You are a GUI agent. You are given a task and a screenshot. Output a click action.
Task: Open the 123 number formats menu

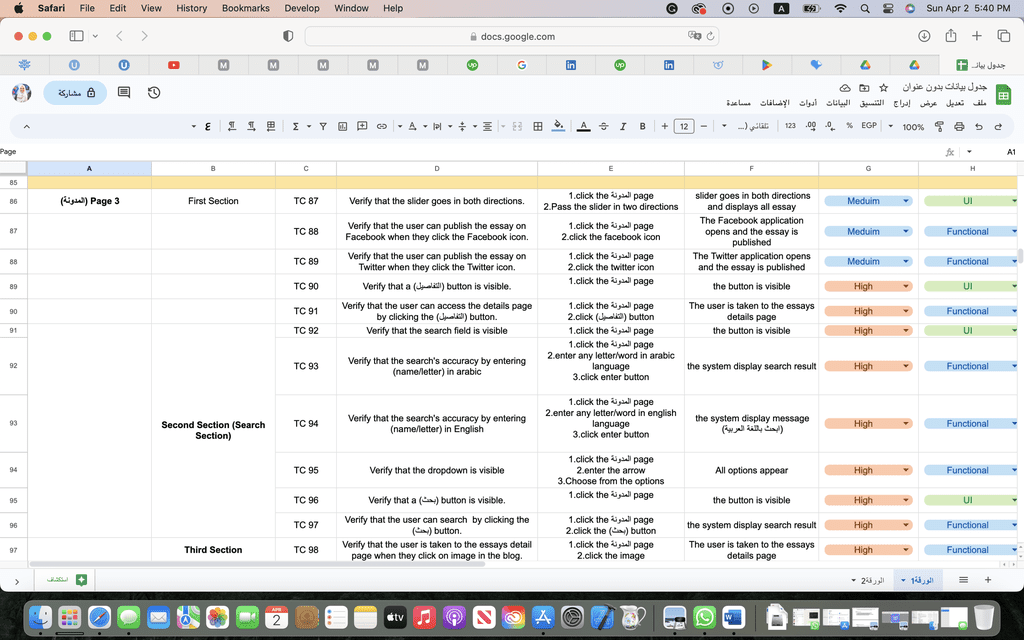[x=790, y=126]
